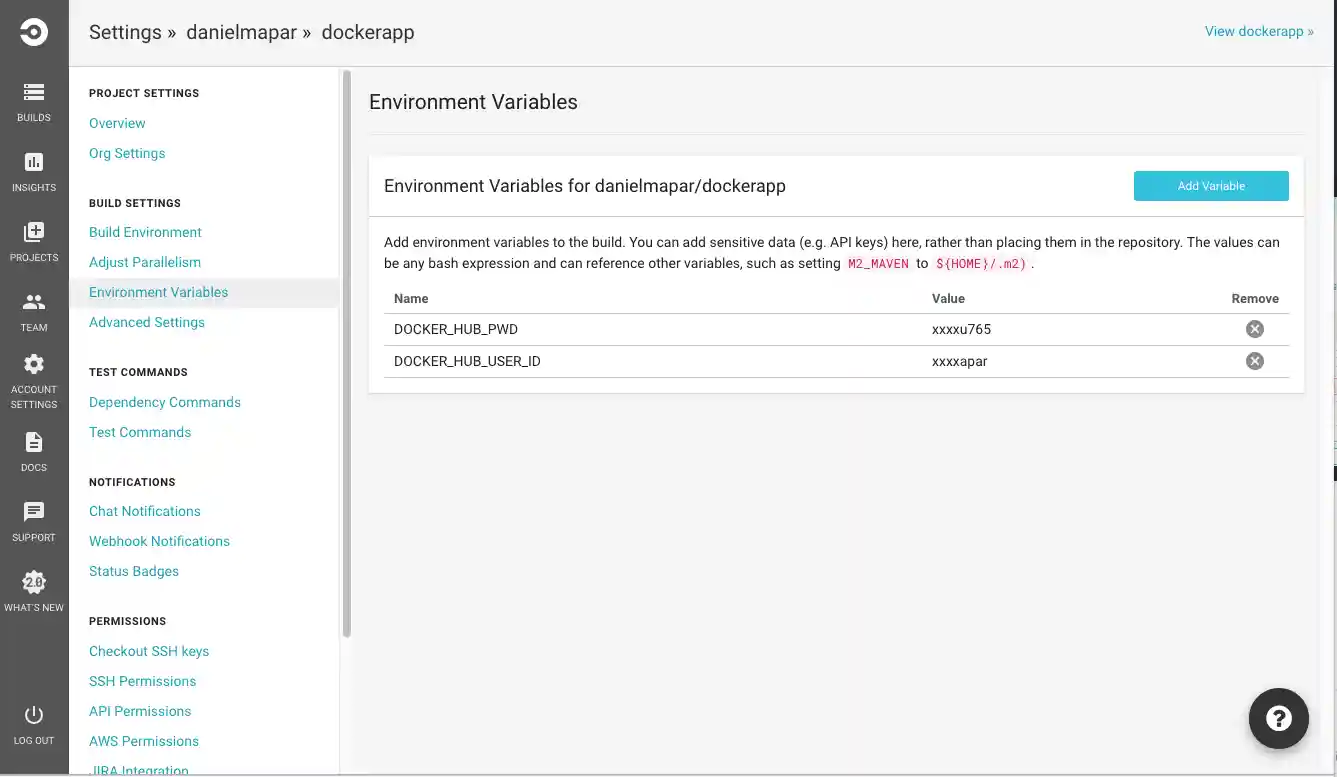
Task: Open Adjust Parallelism settings
Action: point(144,261)
